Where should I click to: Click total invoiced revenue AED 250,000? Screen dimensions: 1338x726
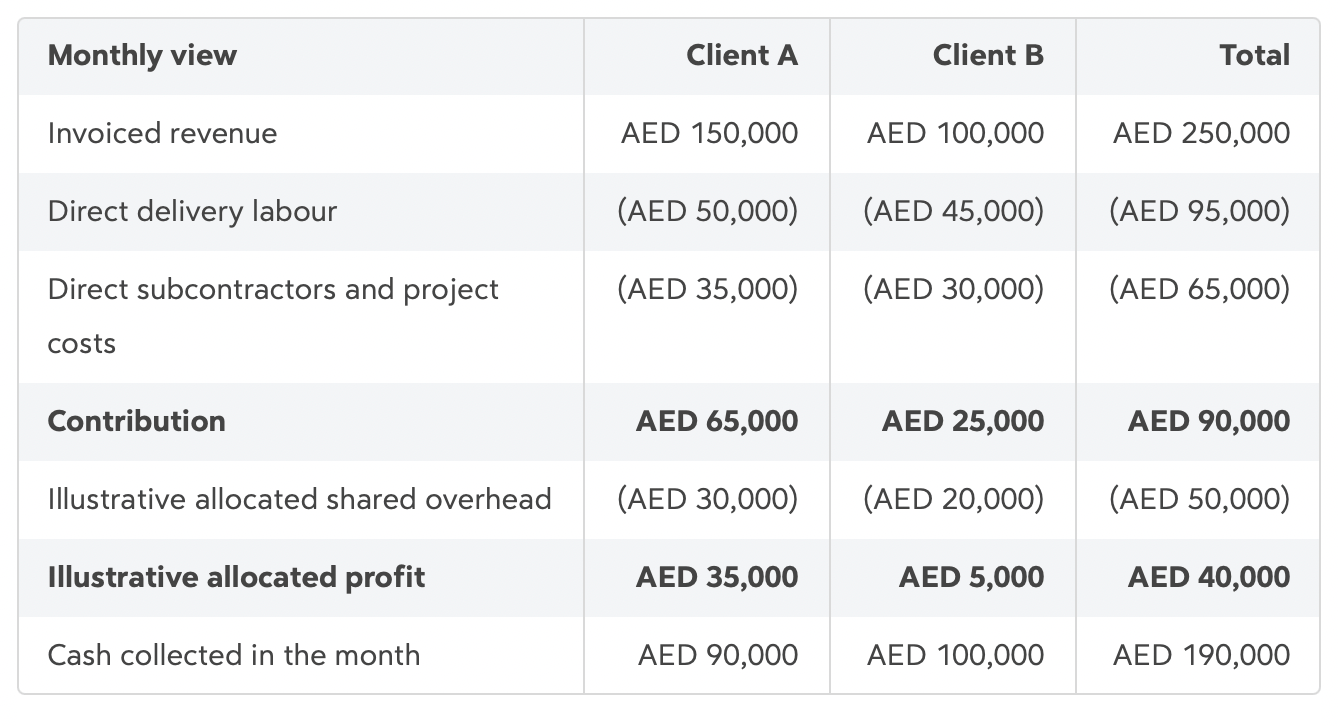pos(1201,133)
